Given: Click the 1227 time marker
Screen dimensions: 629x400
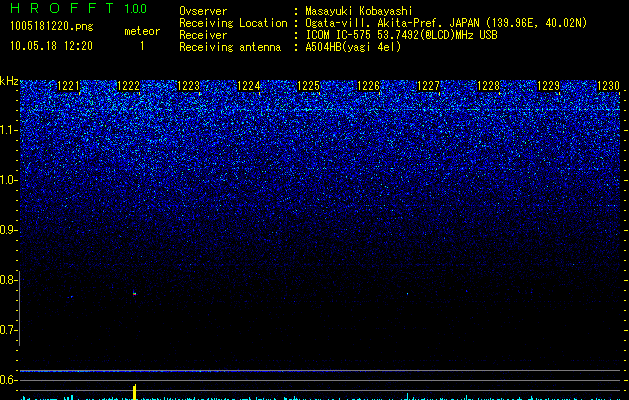Looking at the screenshot, I should pos(428,86).
